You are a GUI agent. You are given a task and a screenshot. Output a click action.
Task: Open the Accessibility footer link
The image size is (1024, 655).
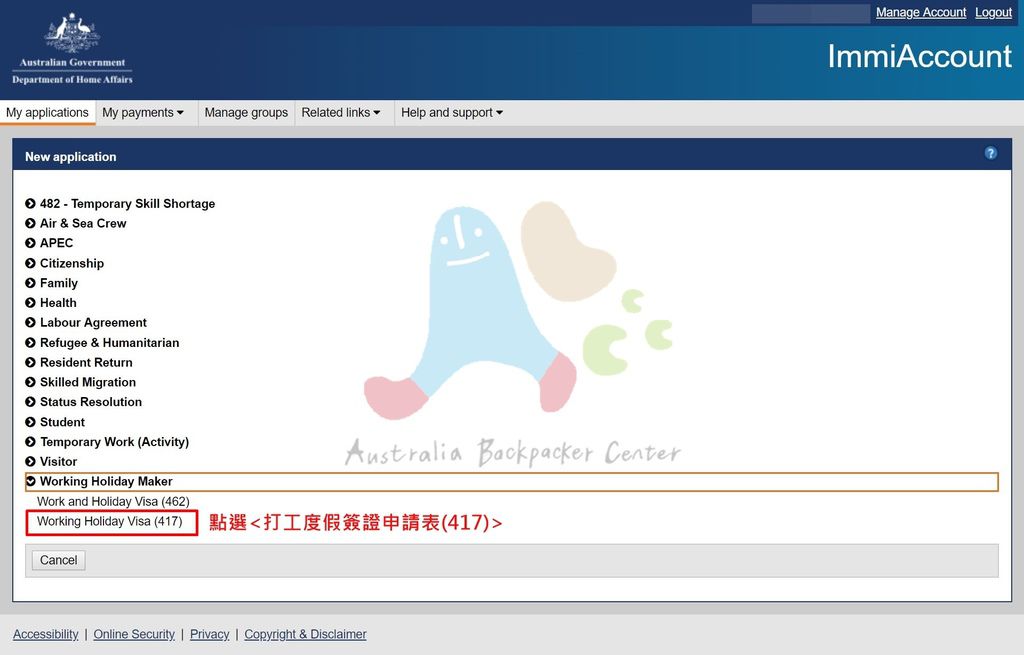[46, 634]
